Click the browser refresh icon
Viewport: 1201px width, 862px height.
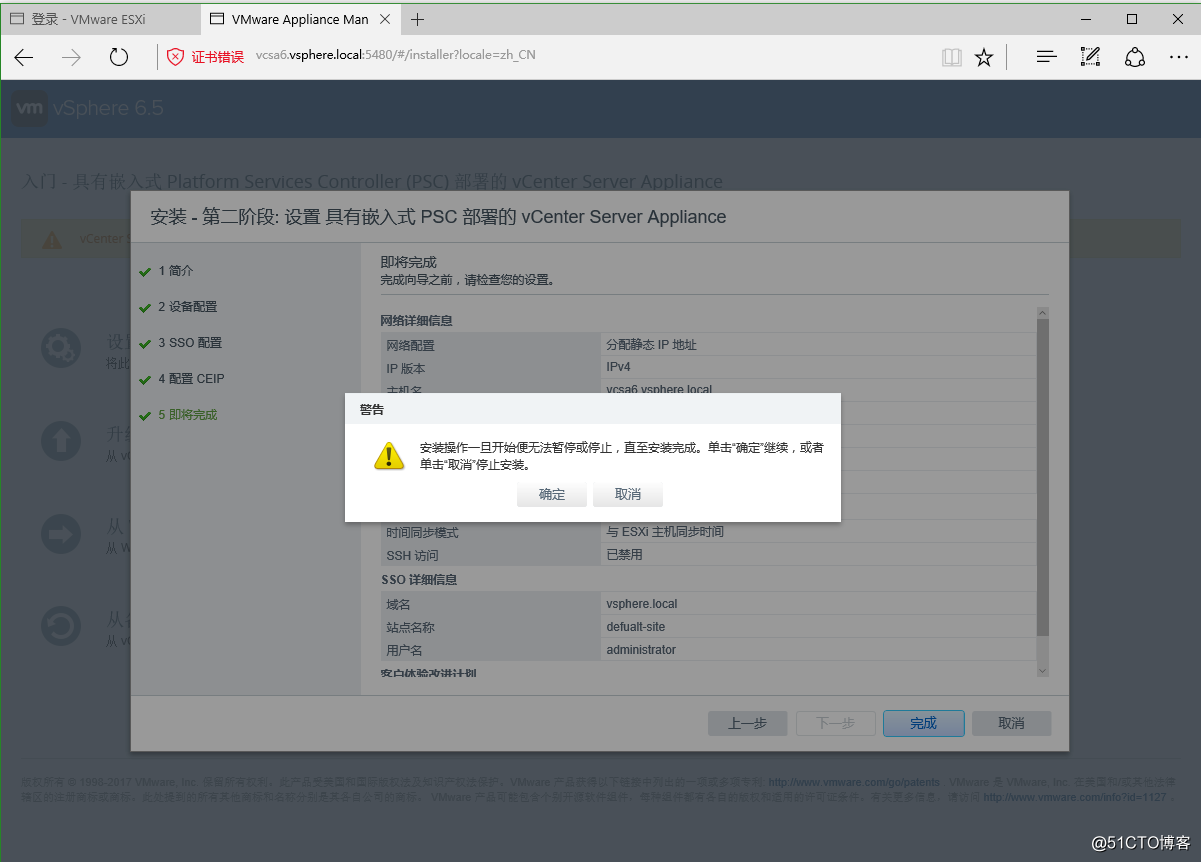pos(119,57)
